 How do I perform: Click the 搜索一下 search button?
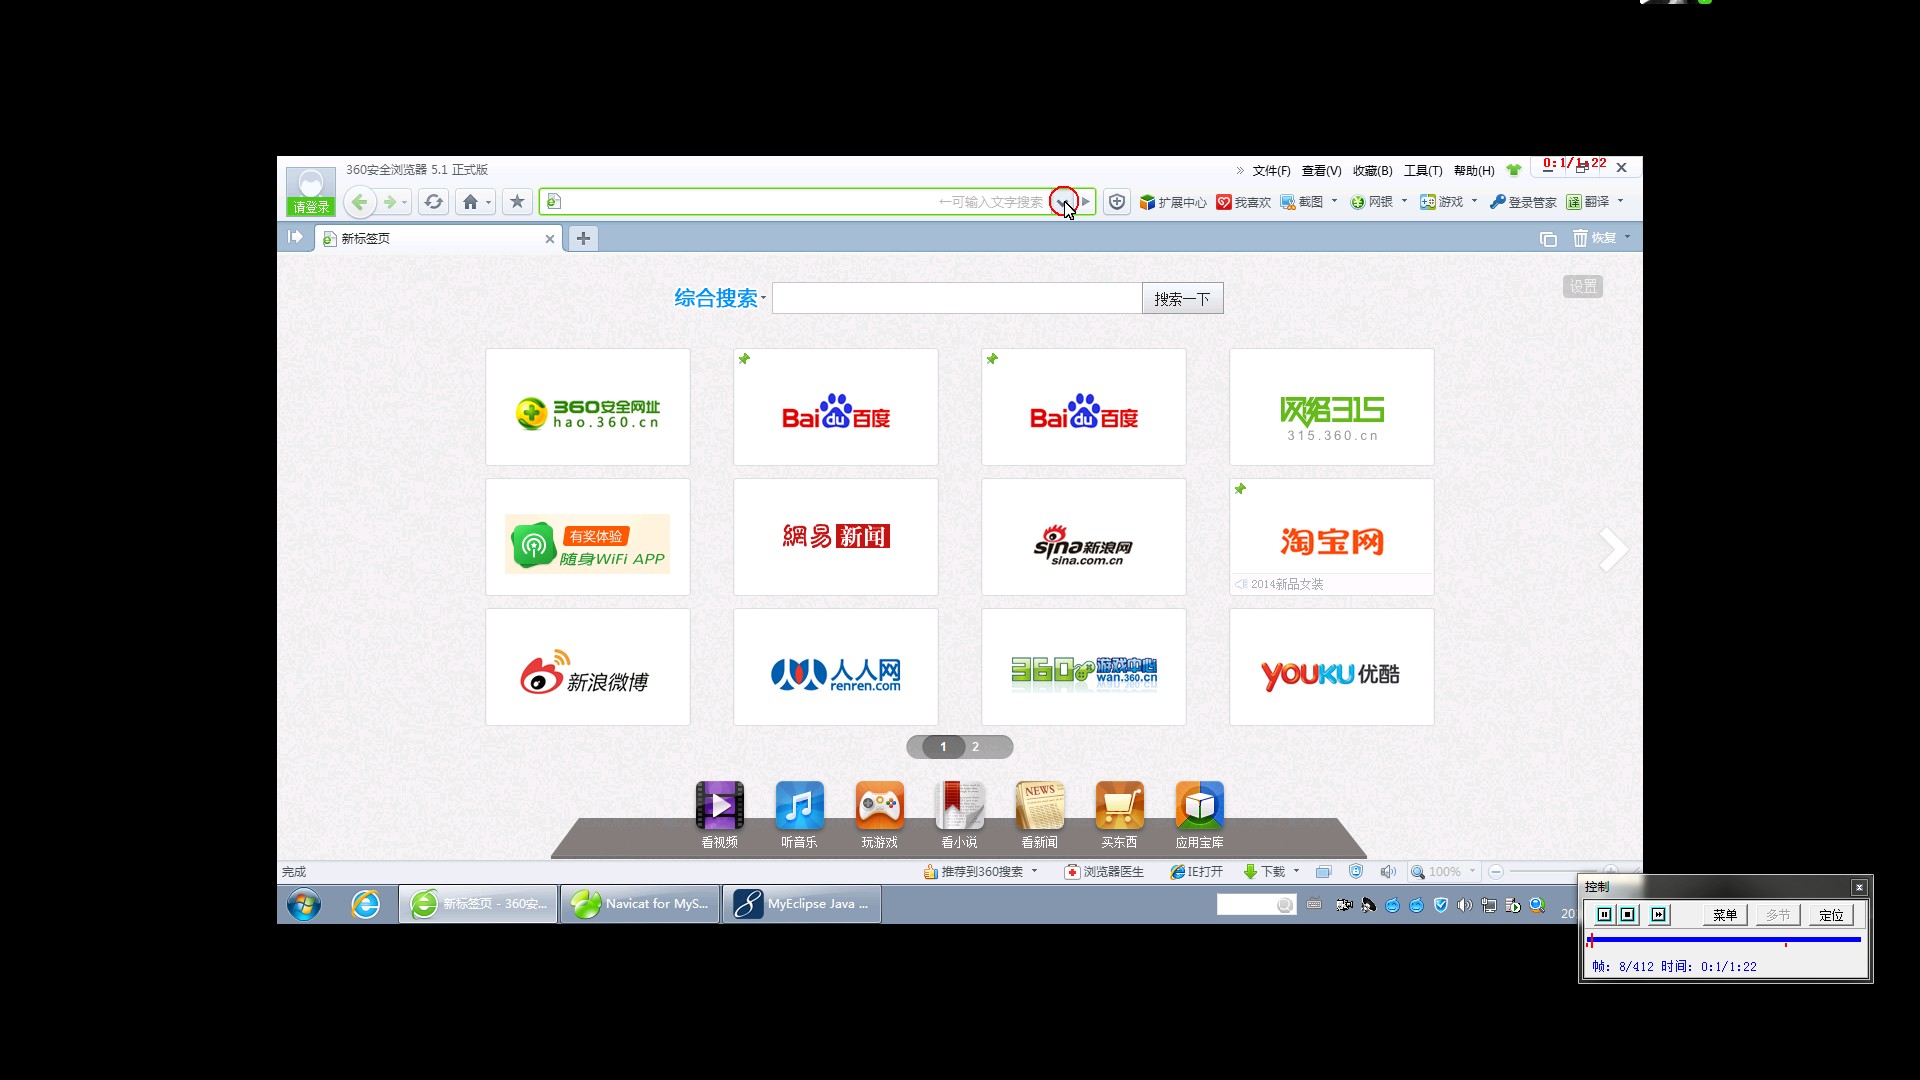[x=1182, y=298]
